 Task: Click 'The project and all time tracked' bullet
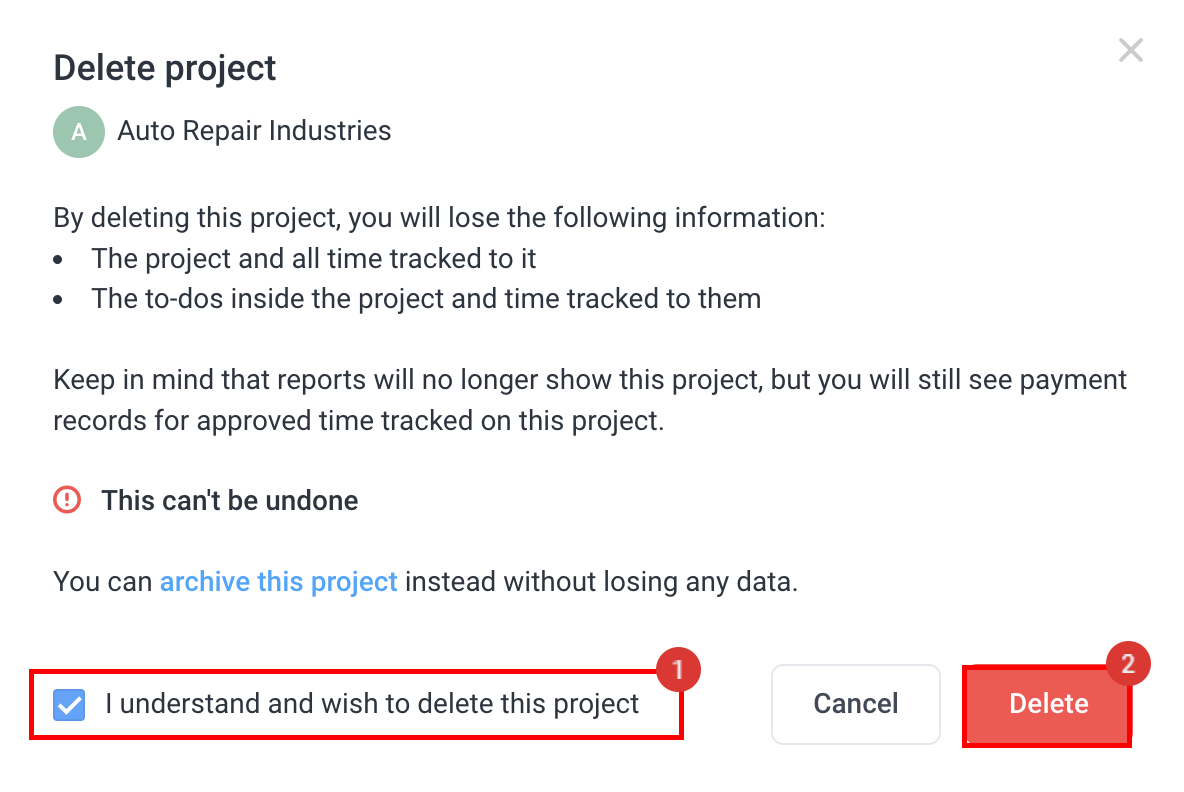(313, 258)
